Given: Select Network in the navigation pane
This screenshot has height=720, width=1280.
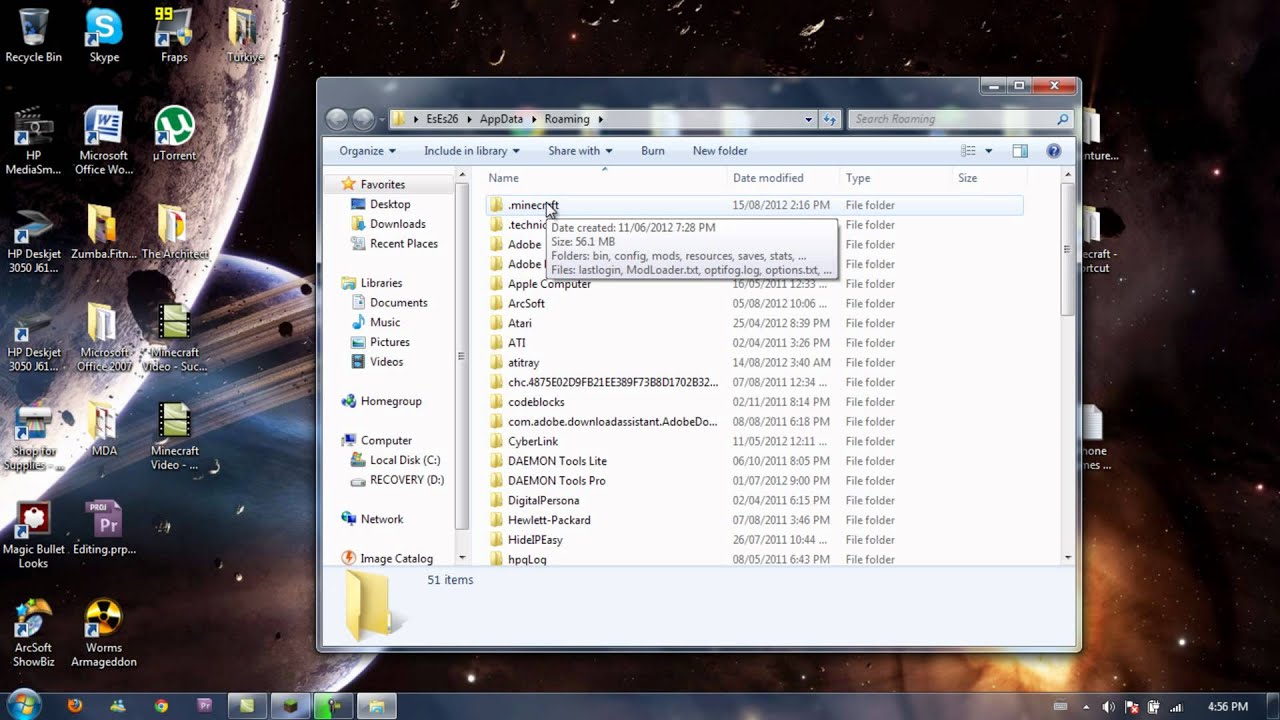Looking at the screenshot, I should point(372,519).
